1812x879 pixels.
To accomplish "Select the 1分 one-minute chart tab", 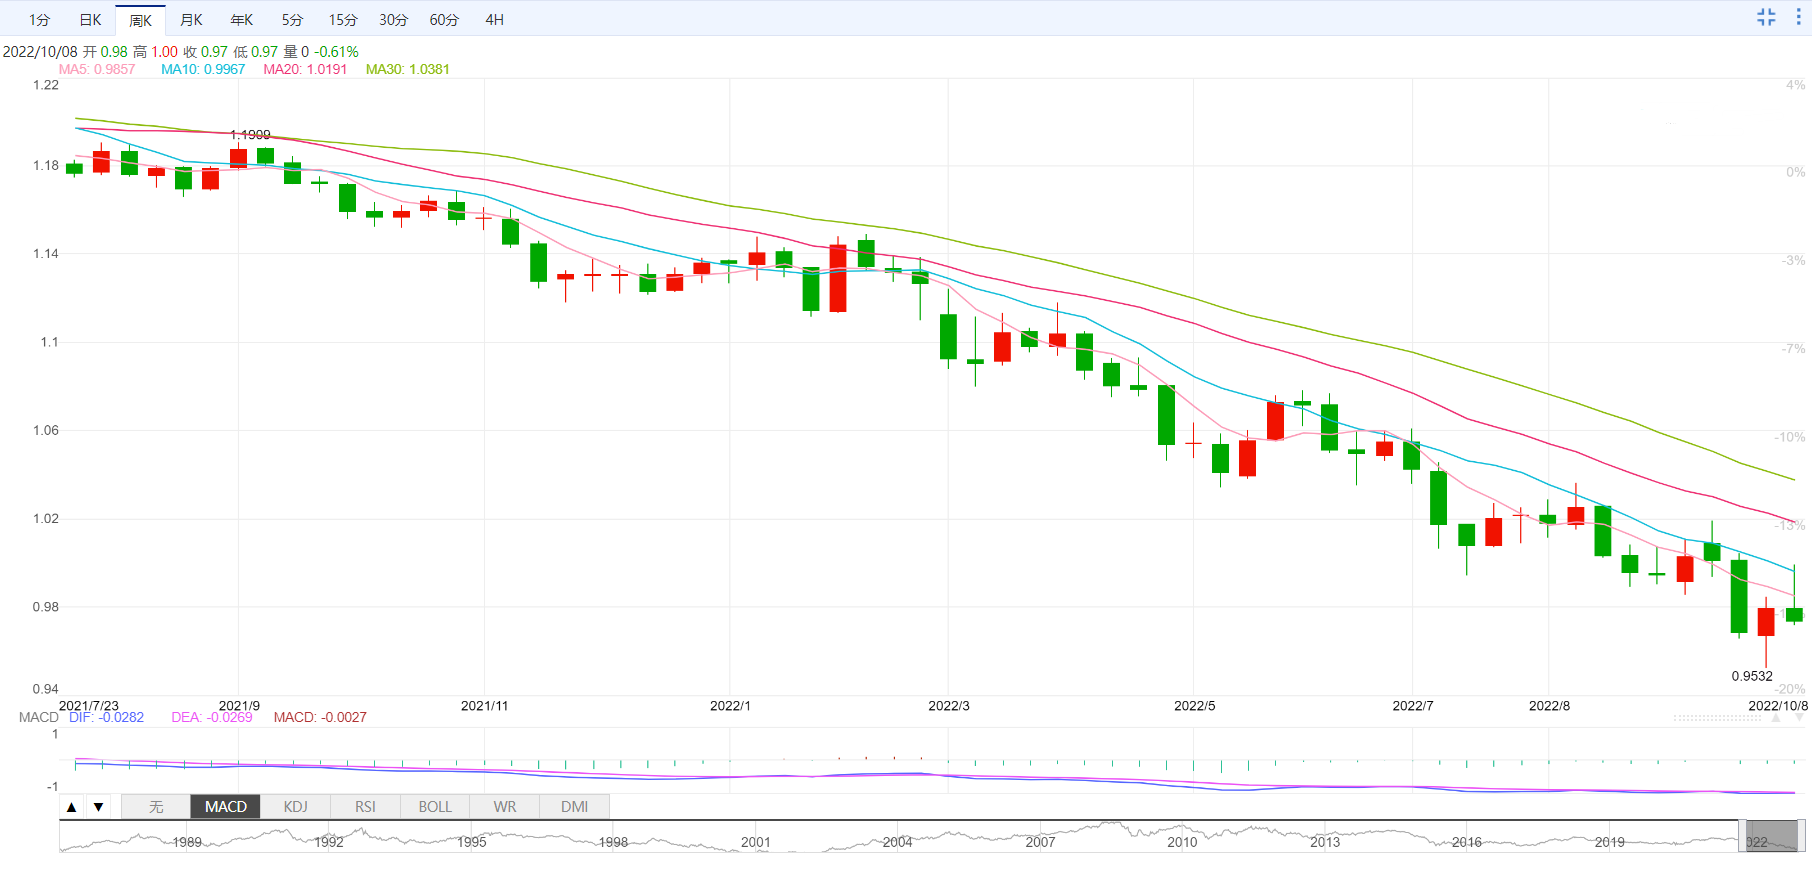I will [x=39, y=20].
